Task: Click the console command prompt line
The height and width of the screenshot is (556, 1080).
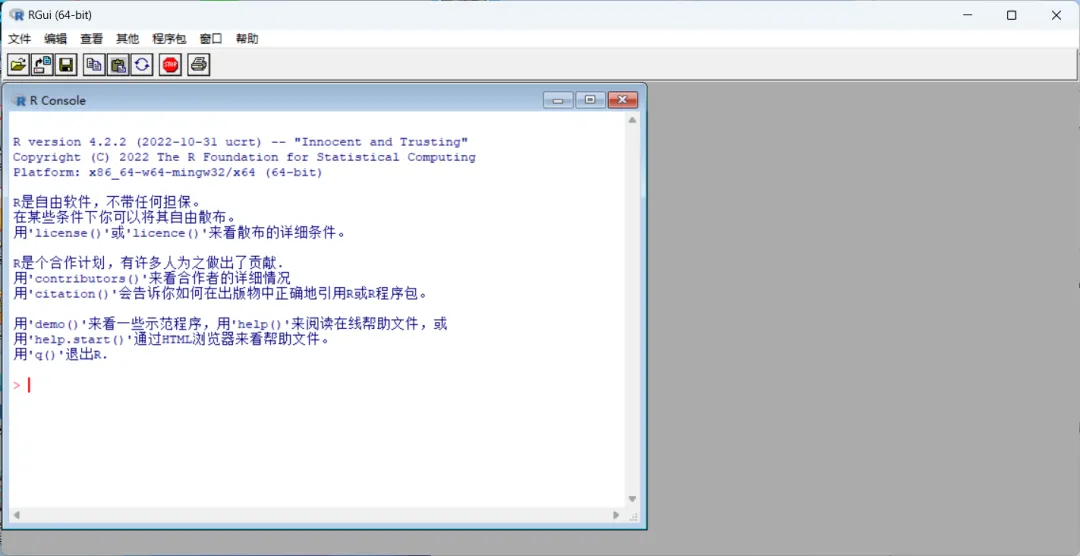Action: coord(318,385)
